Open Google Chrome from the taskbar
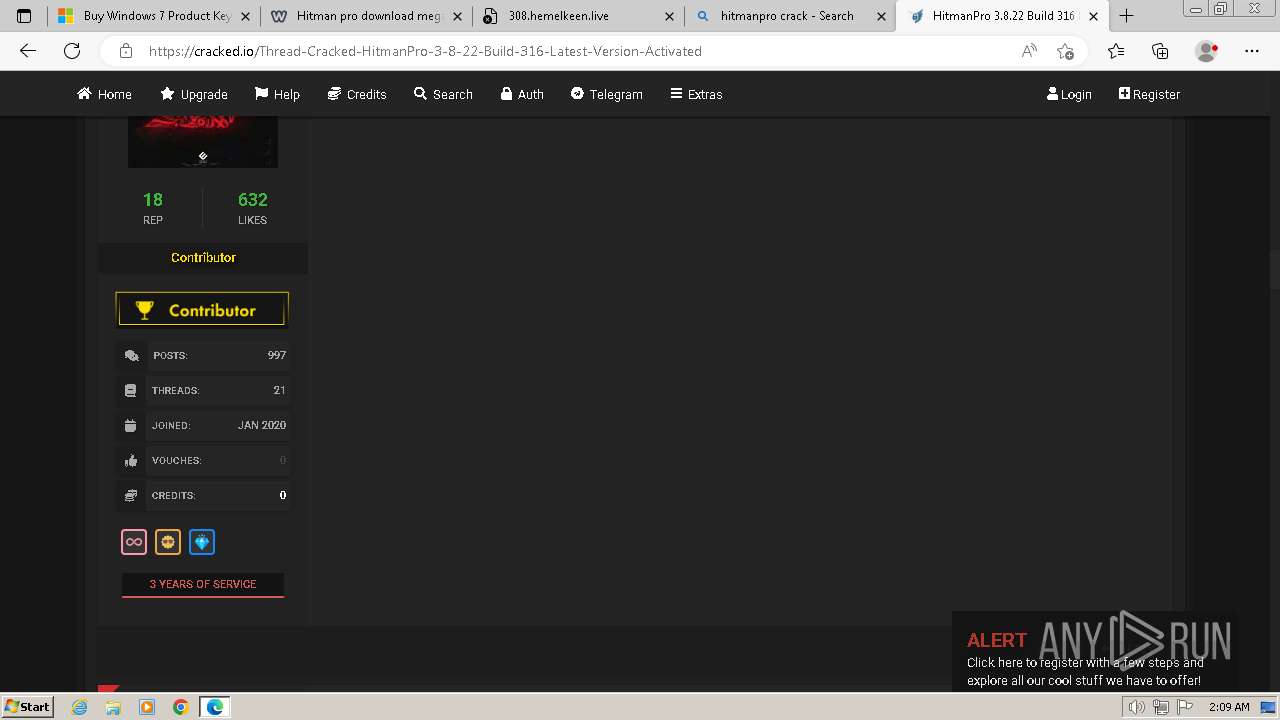This screenshot has width=1280, height=720. point(181,707)
